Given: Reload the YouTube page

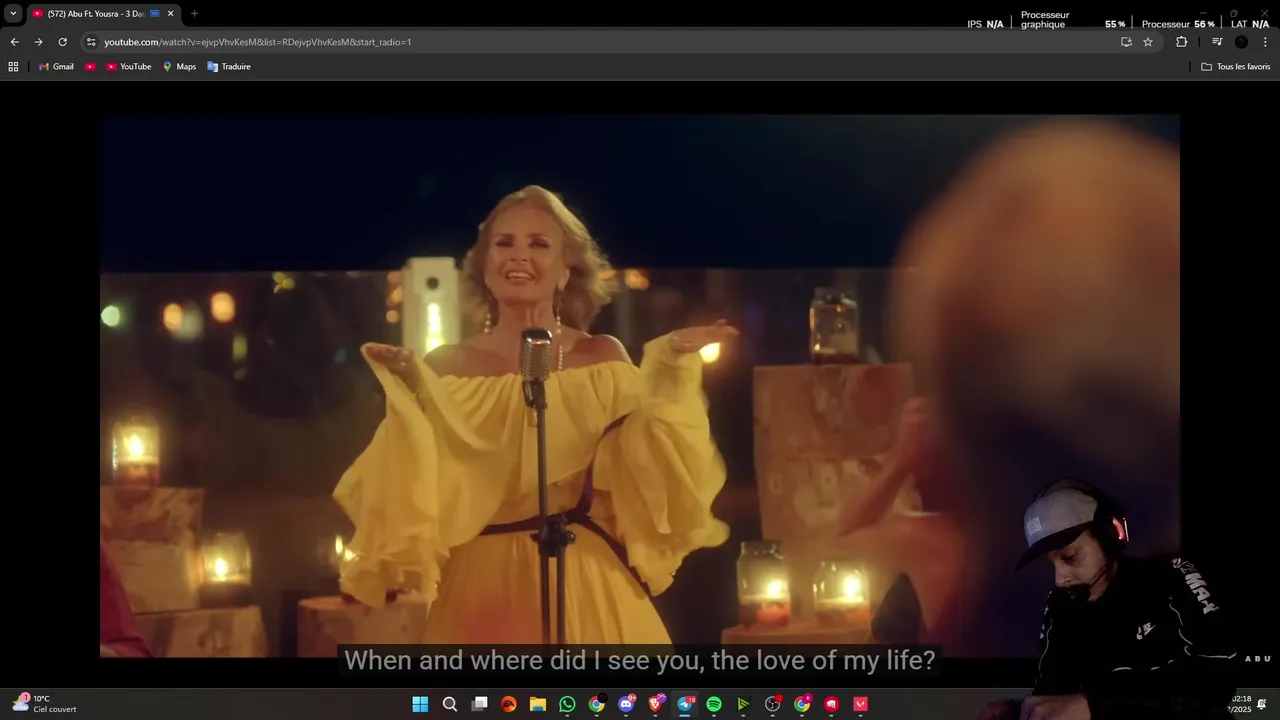Looking at the screenshot, I should coord(62,42).
